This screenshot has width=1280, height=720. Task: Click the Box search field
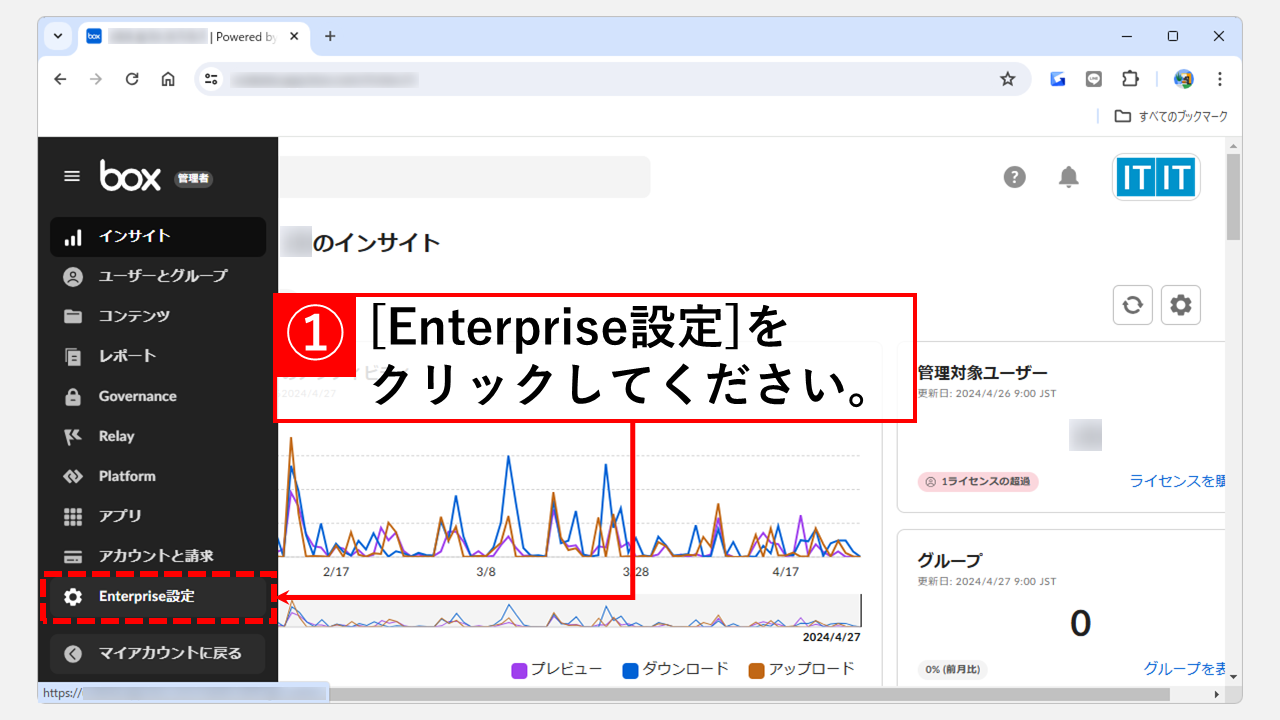pyautogui.click(x=464, y=177)
